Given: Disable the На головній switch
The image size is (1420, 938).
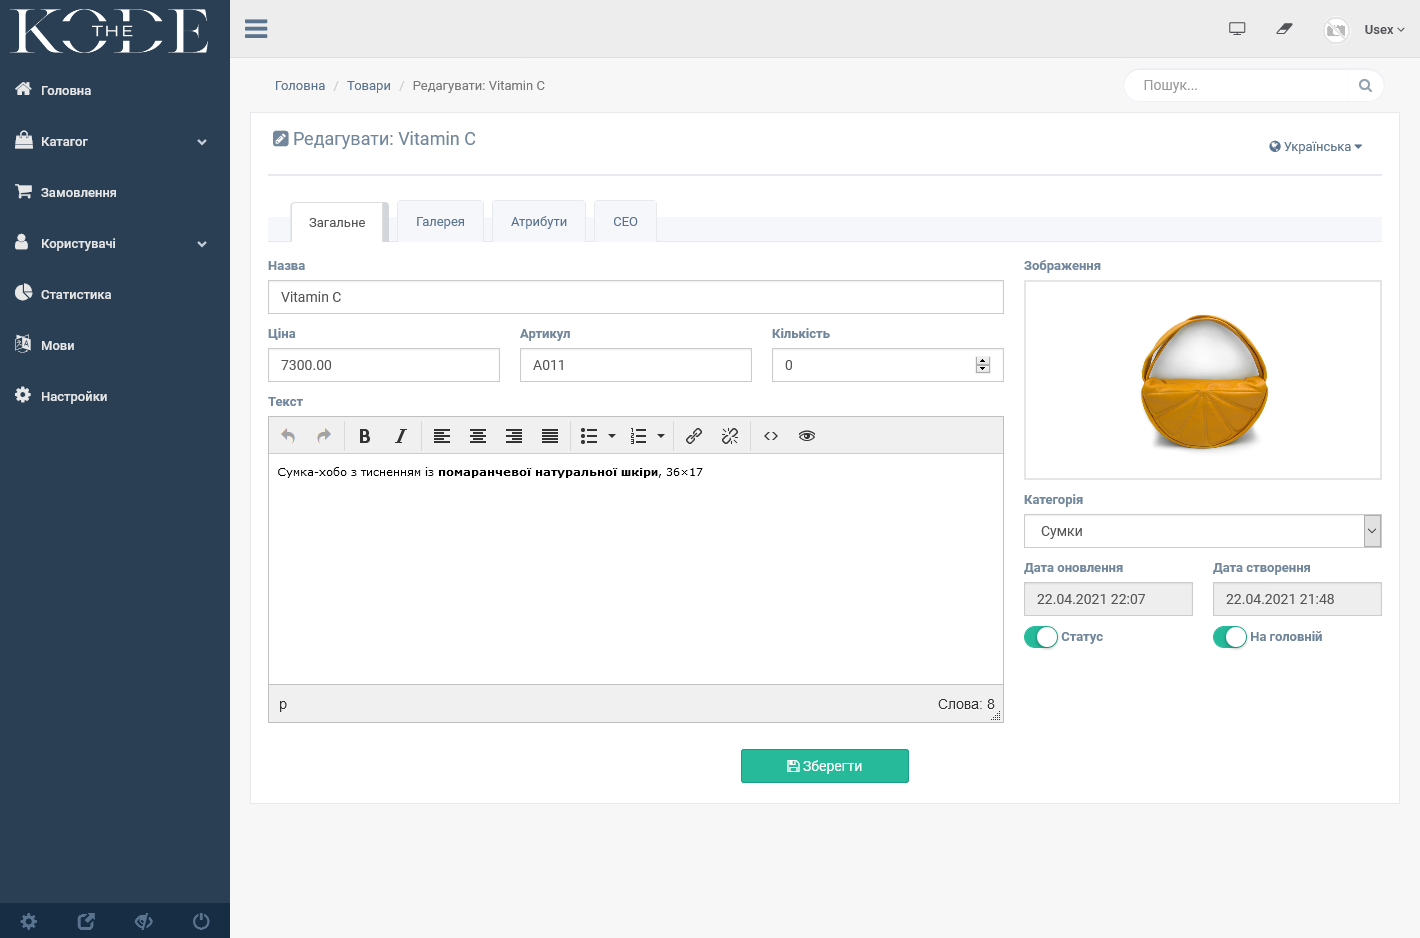Looking at the screenshot, I should (1230, 637).
